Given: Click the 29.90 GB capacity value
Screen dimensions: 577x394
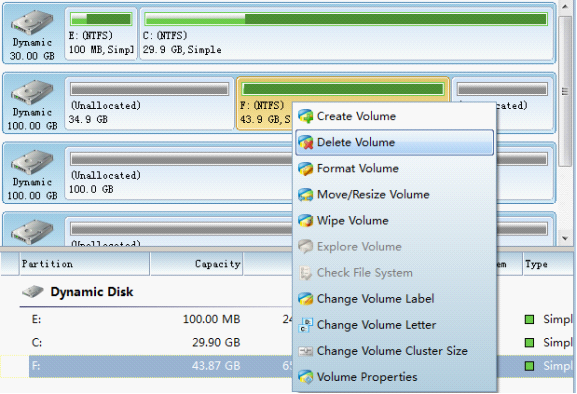Looking at the screenshot, I should (x=216, y=343).
